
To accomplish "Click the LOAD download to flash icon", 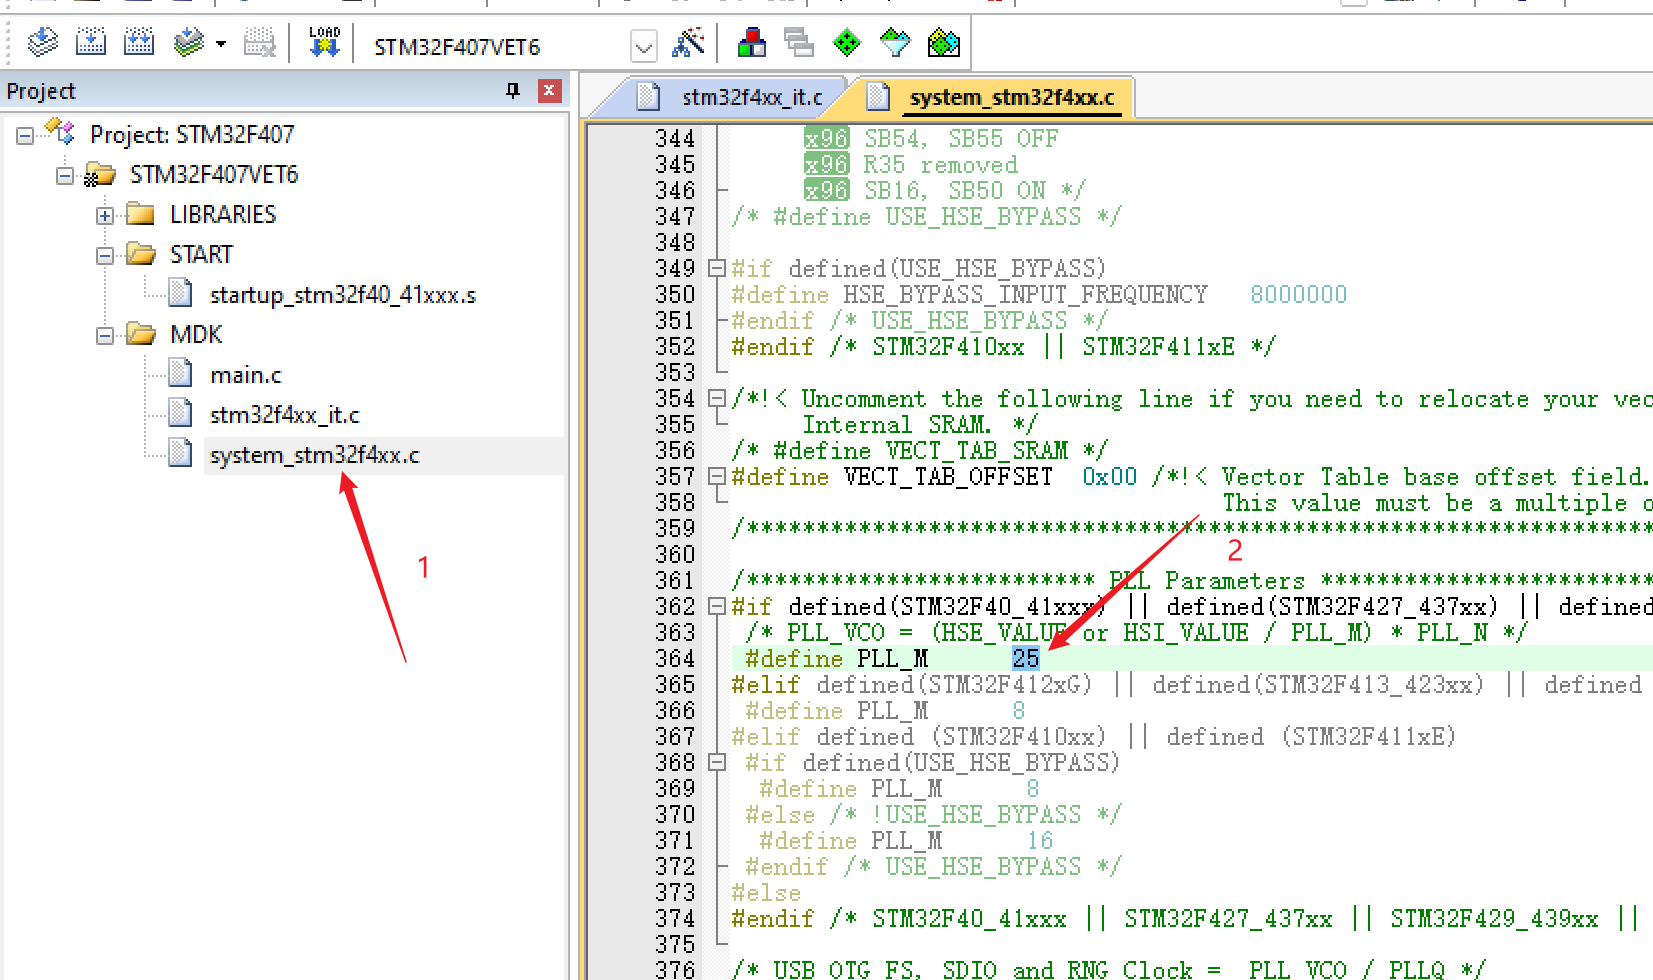I will pos(324,43).
